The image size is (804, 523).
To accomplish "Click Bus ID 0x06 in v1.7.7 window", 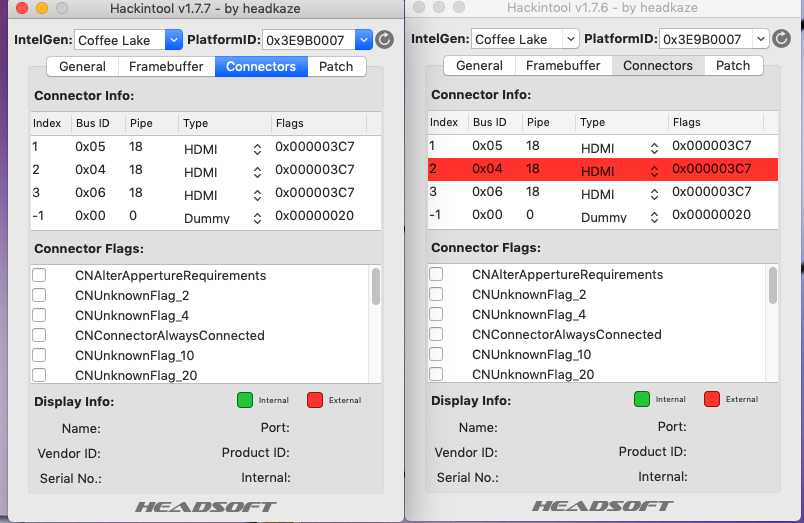I will click(90, 193).
